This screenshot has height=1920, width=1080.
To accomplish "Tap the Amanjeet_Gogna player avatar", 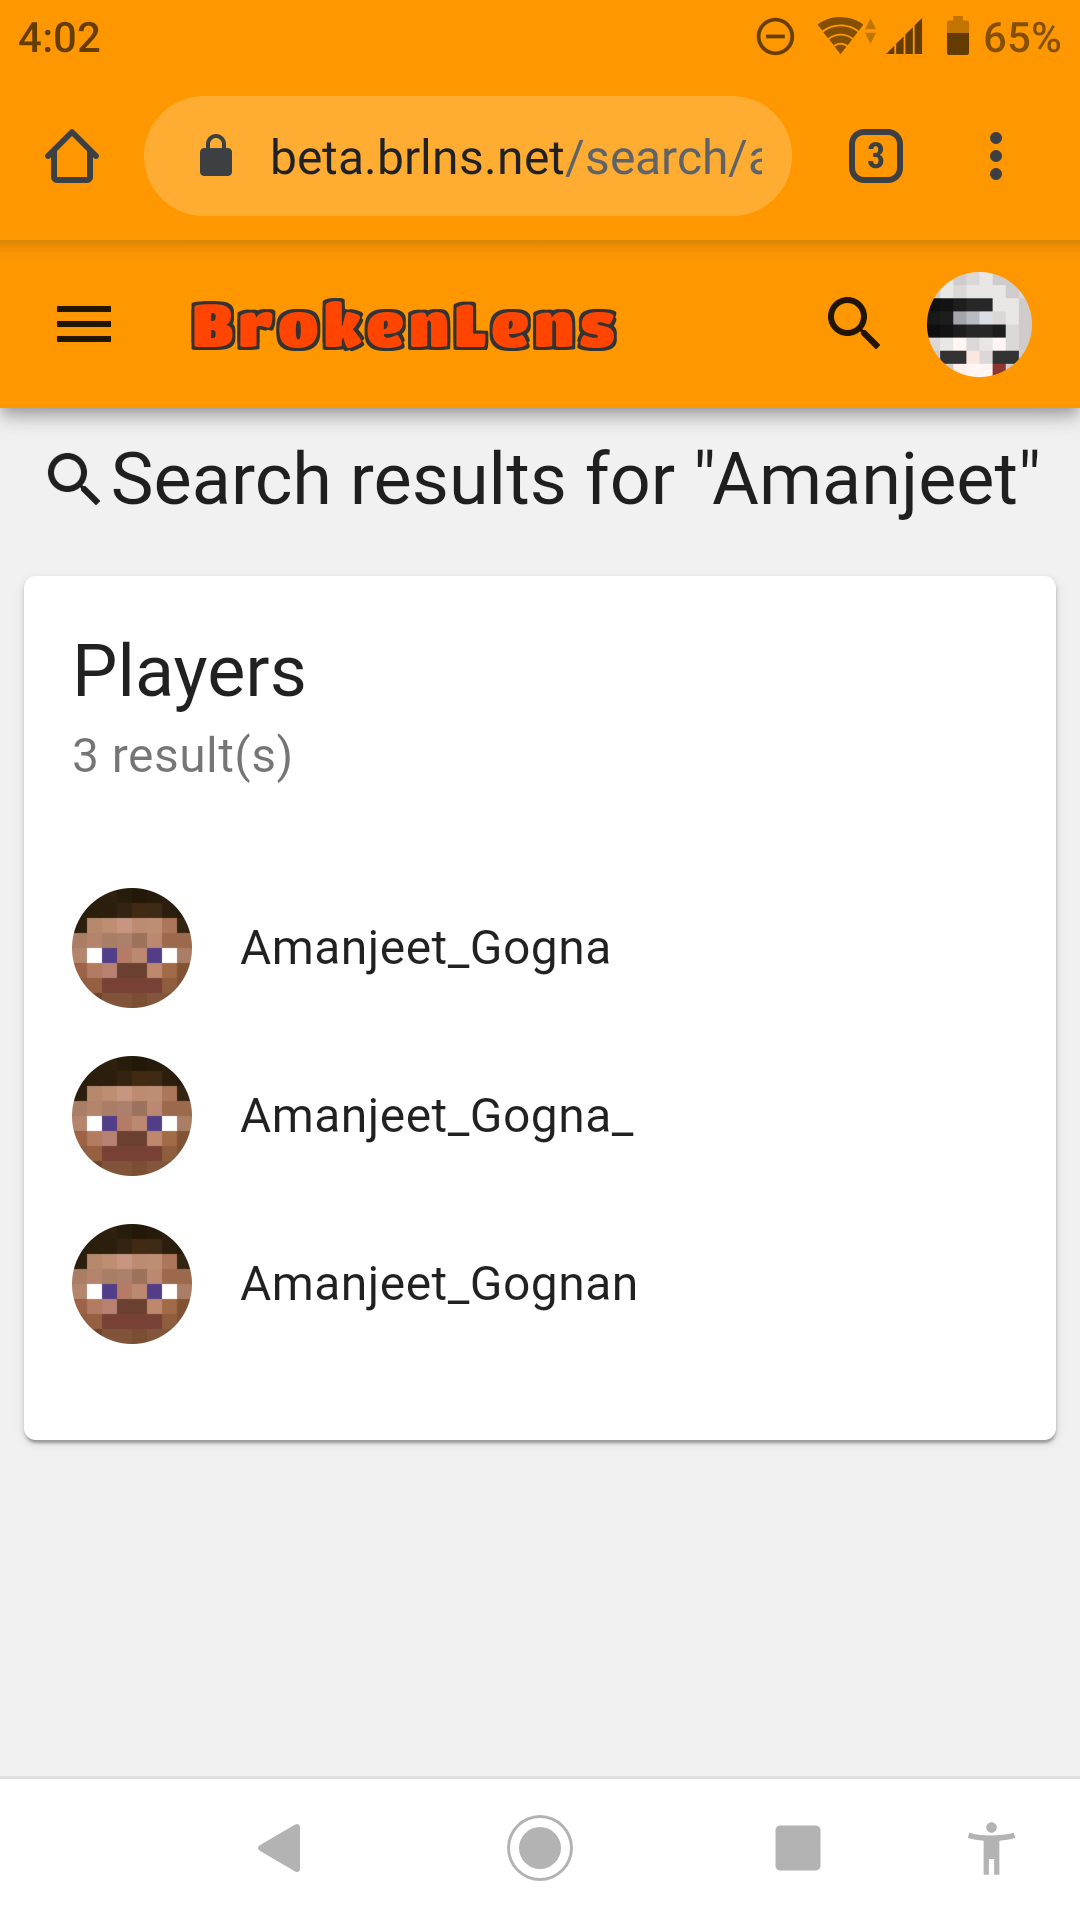I will coord(132,948).
